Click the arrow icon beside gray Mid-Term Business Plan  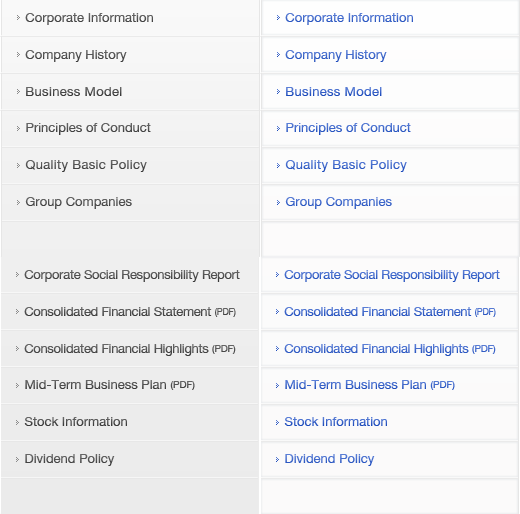tap(17, 385)
